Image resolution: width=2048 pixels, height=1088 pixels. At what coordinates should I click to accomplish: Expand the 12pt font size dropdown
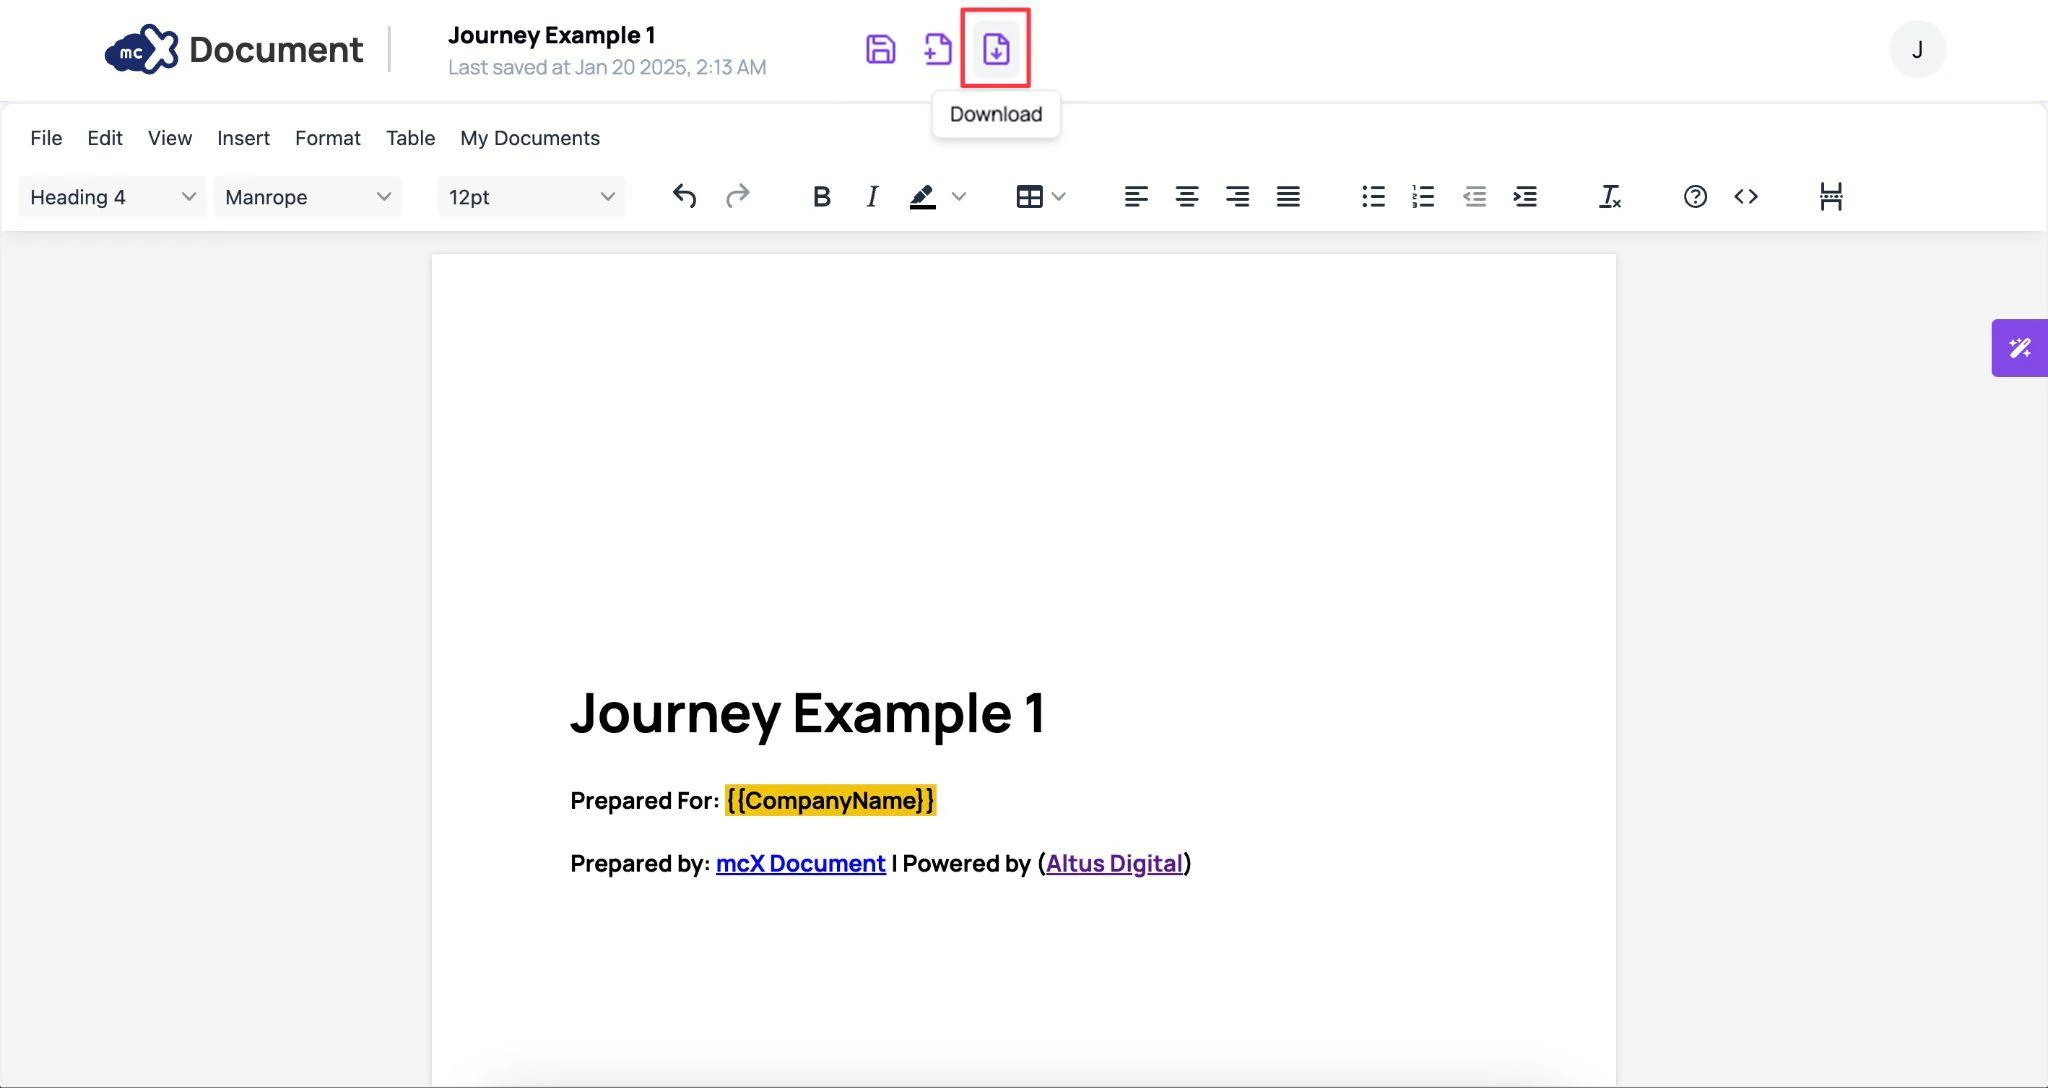(x=531, y=197)
